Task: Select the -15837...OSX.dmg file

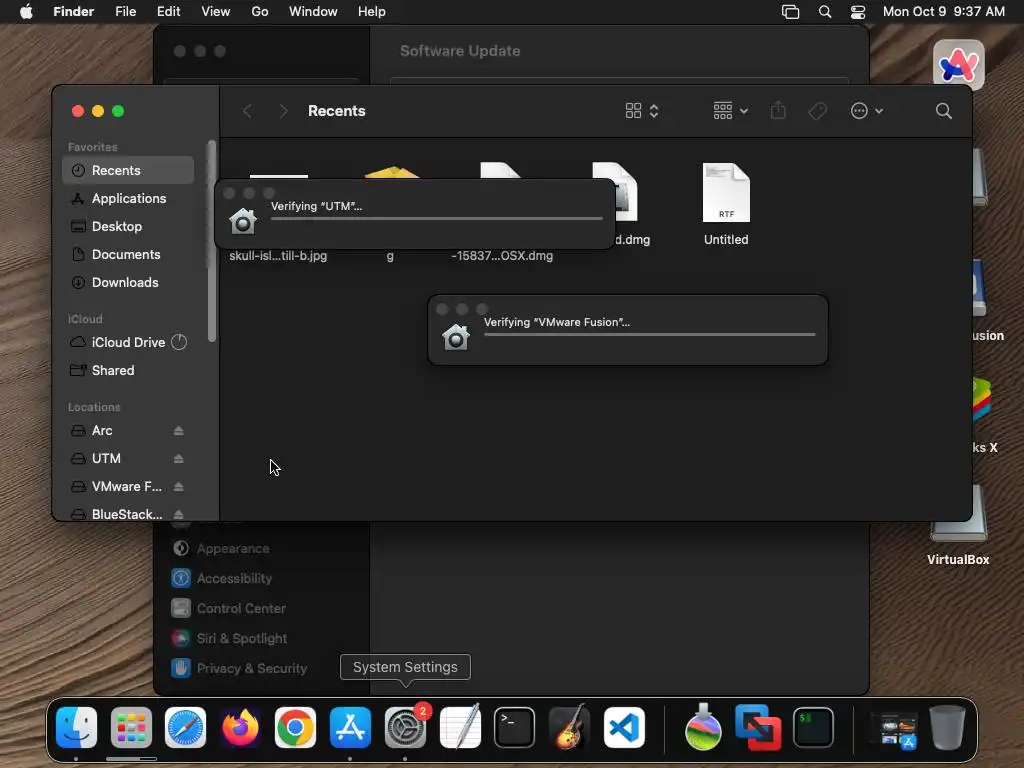Action: 502,256
